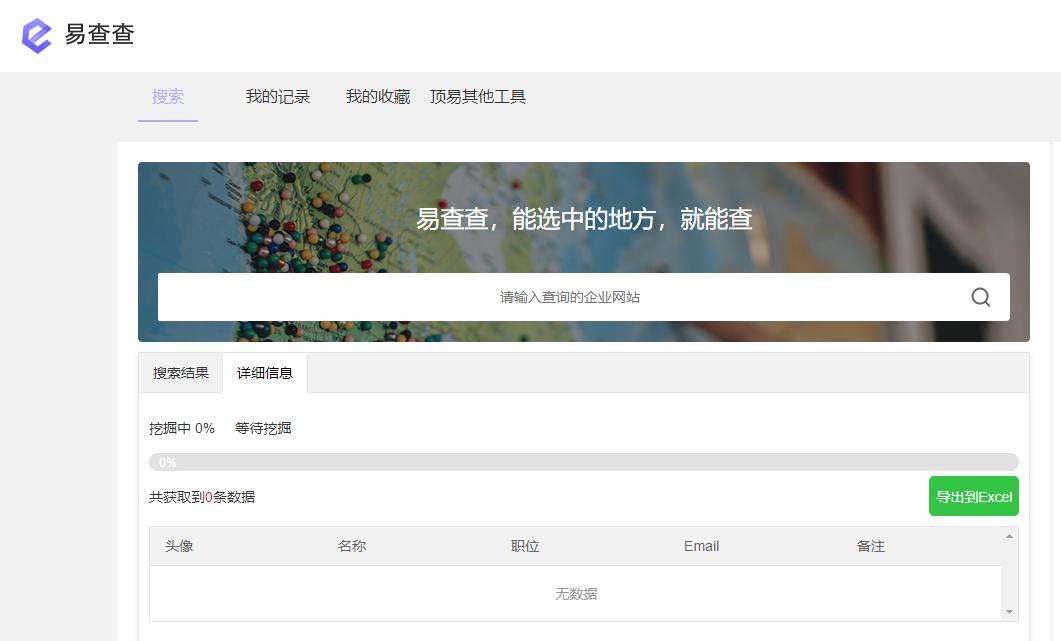Switch to the 搜索结果 tab
This screenshot has height=641, width=1061.
coord(180,372)
